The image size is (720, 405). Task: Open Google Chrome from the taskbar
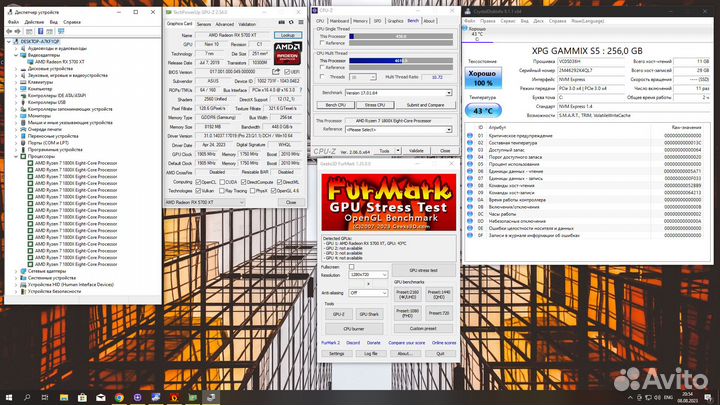click(119, 397)
